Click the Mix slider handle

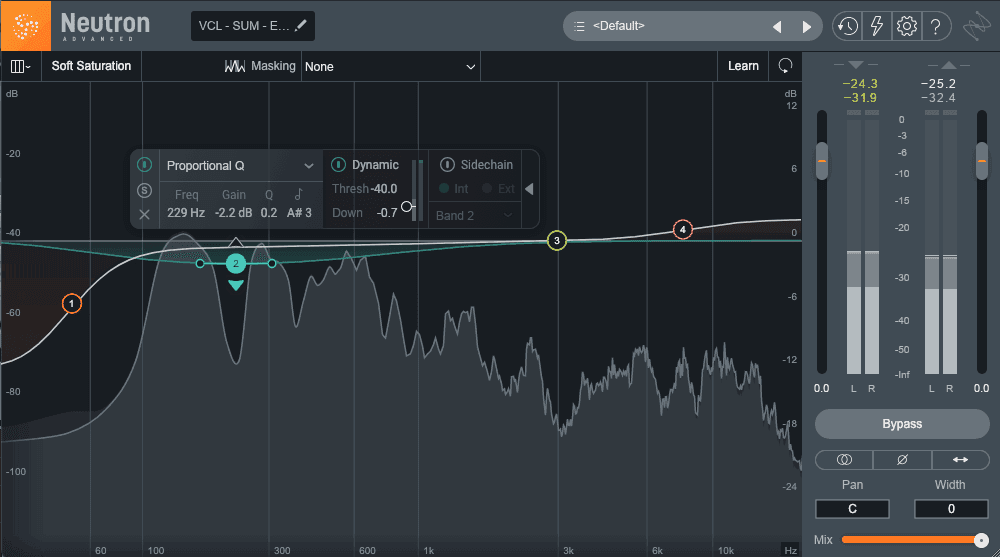tap(982, 540)
